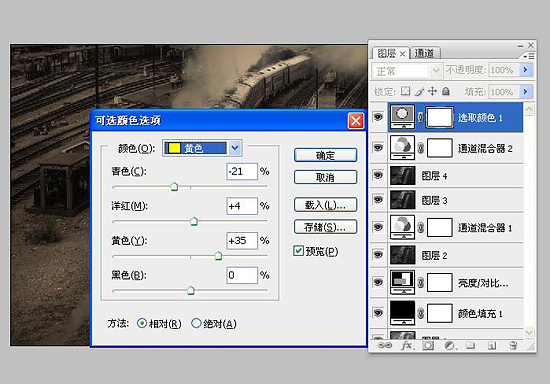Toggle visibility of 图层 4
This screenshot has height=384, width=550.
[x=378, y=175]
